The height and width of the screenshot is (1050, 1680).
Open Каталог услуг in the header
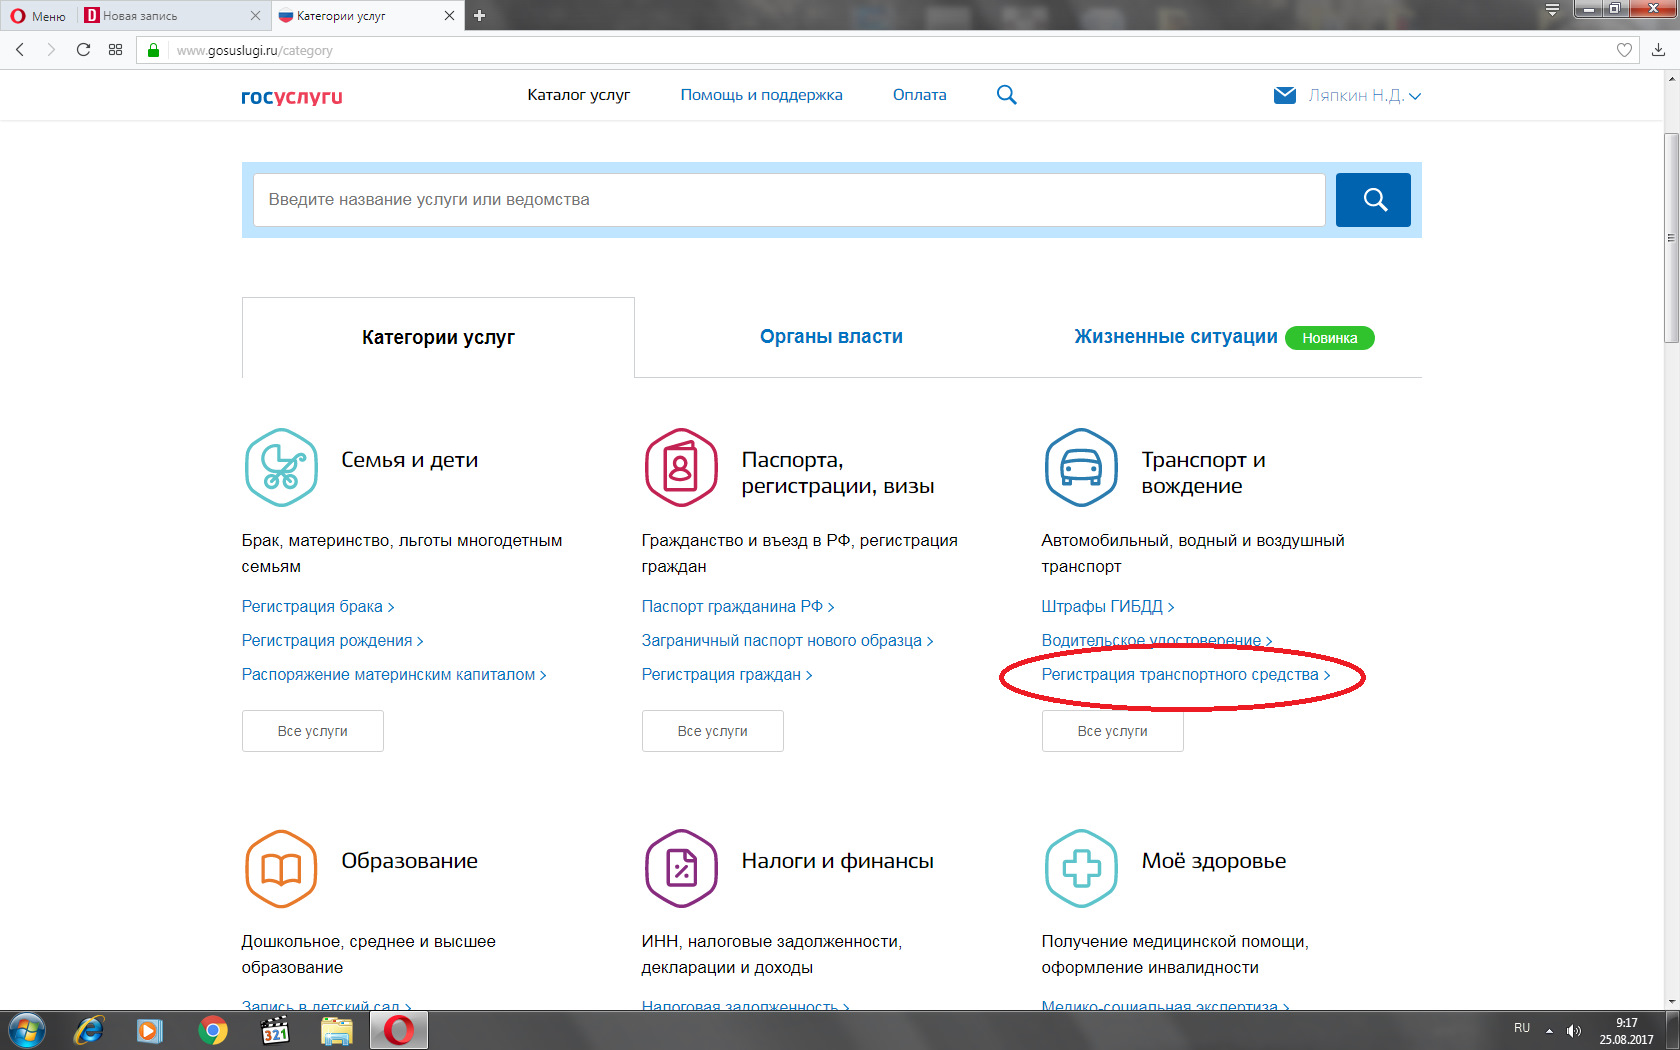pos(578,95)
